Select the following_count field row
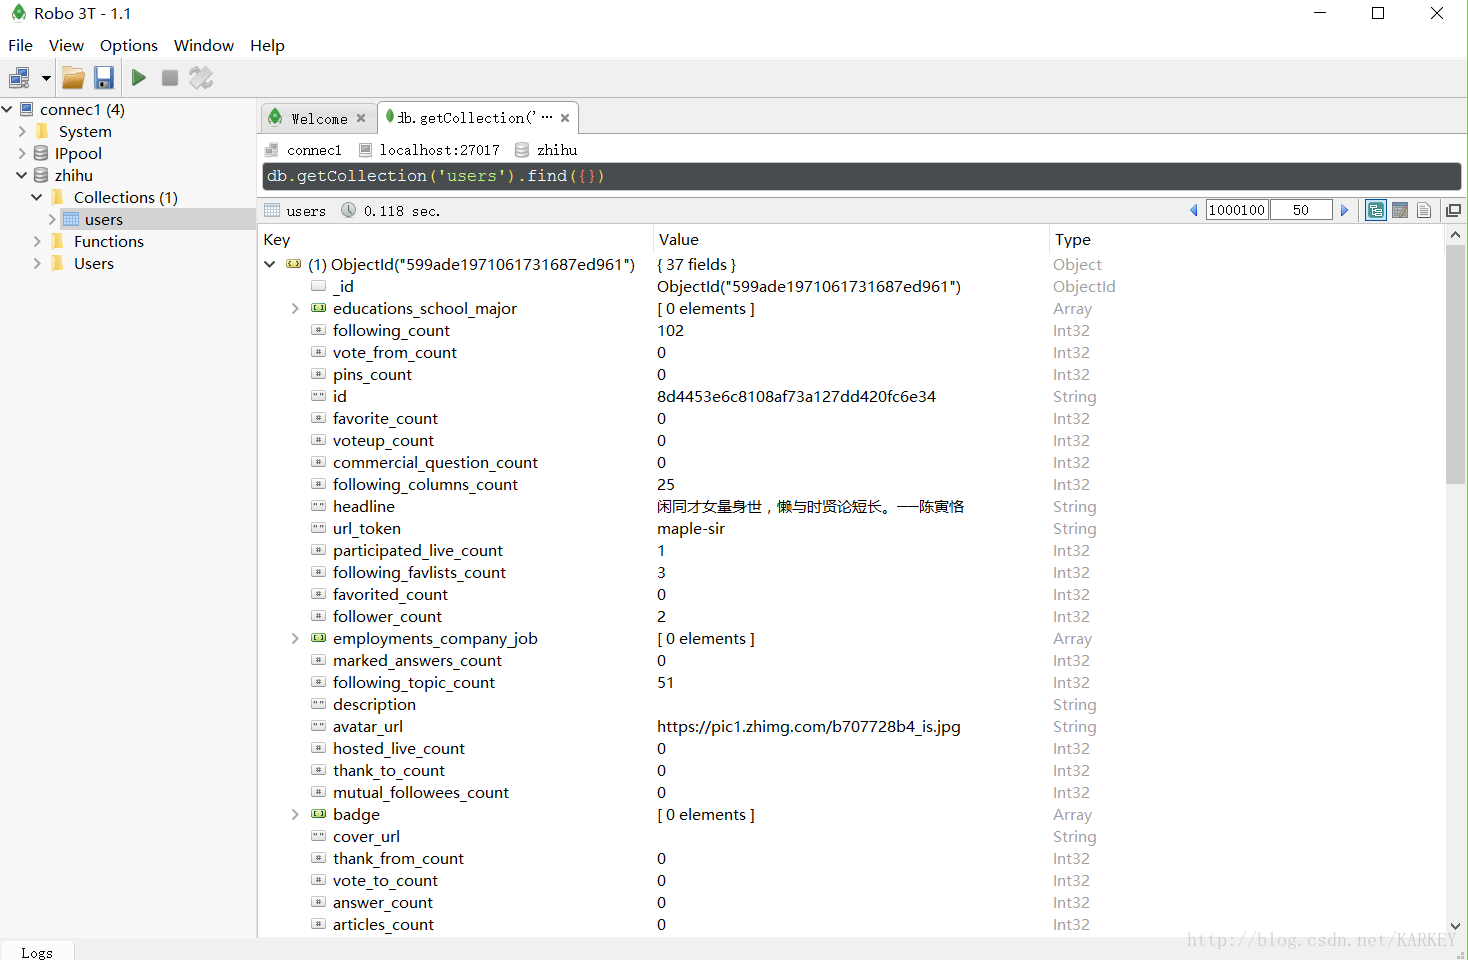The height and width of the screenshot is (960, 1468). click(853, 330)
